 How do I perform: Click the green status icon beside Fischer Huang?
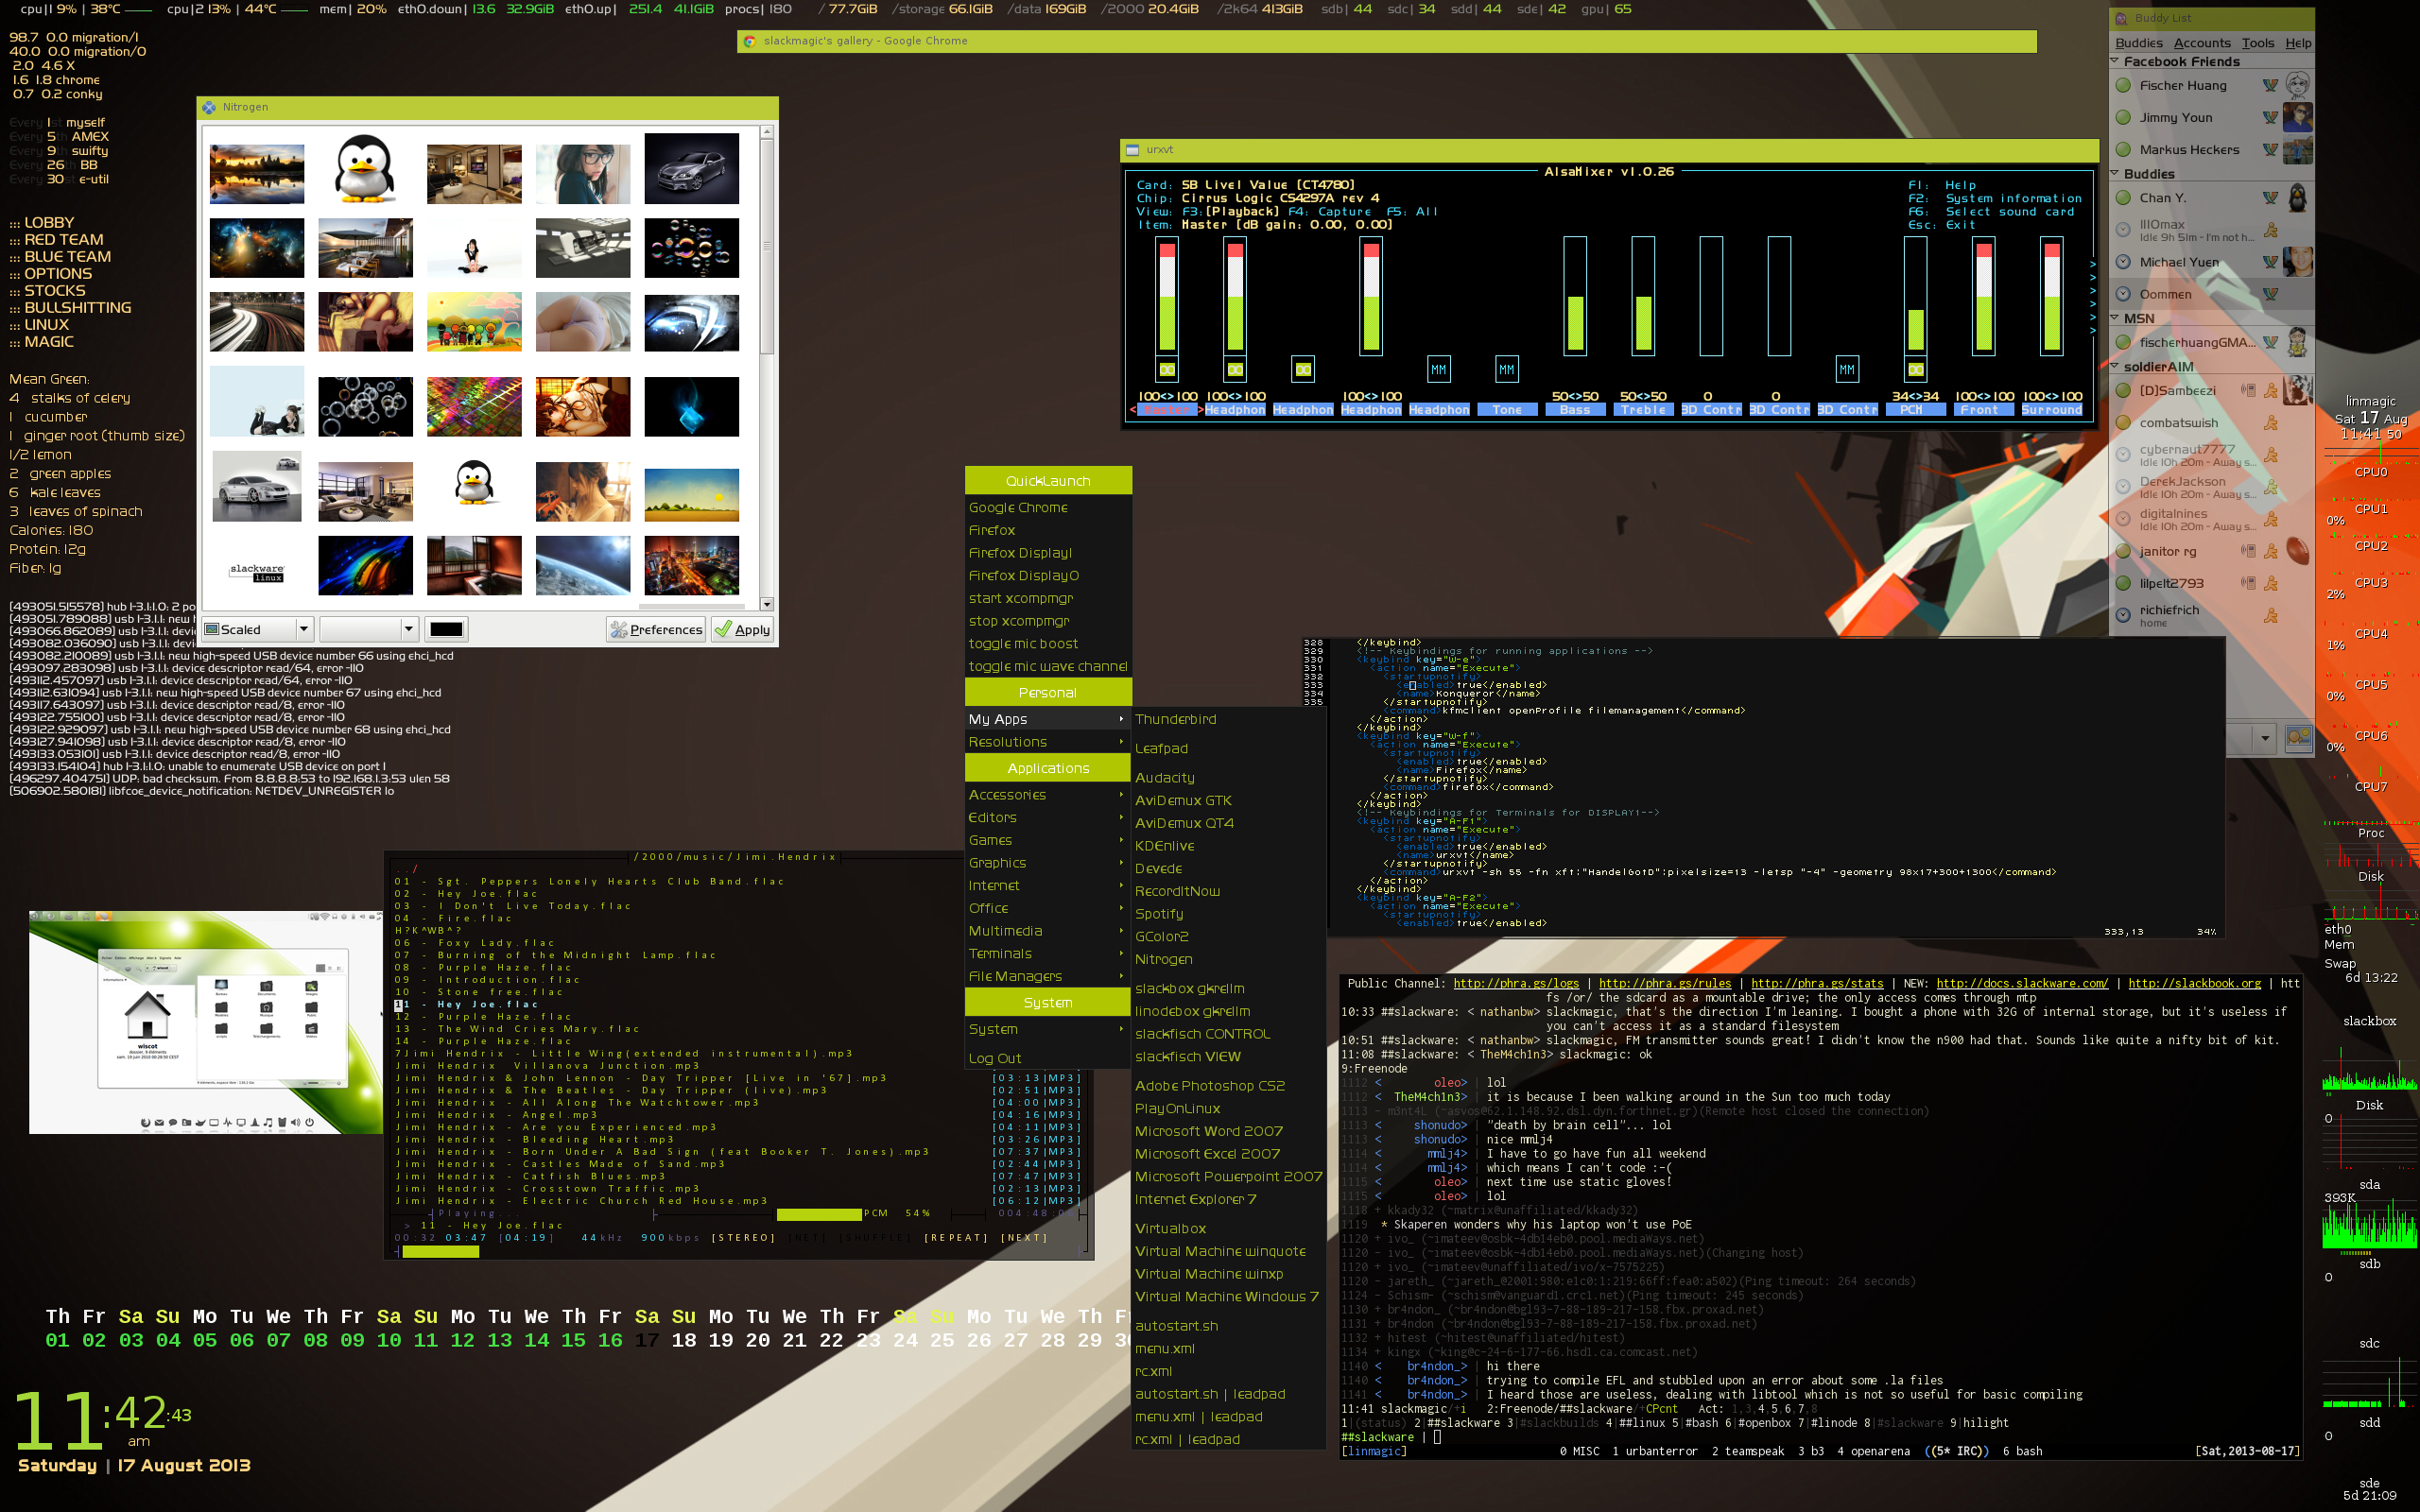tap(2123, 85)
